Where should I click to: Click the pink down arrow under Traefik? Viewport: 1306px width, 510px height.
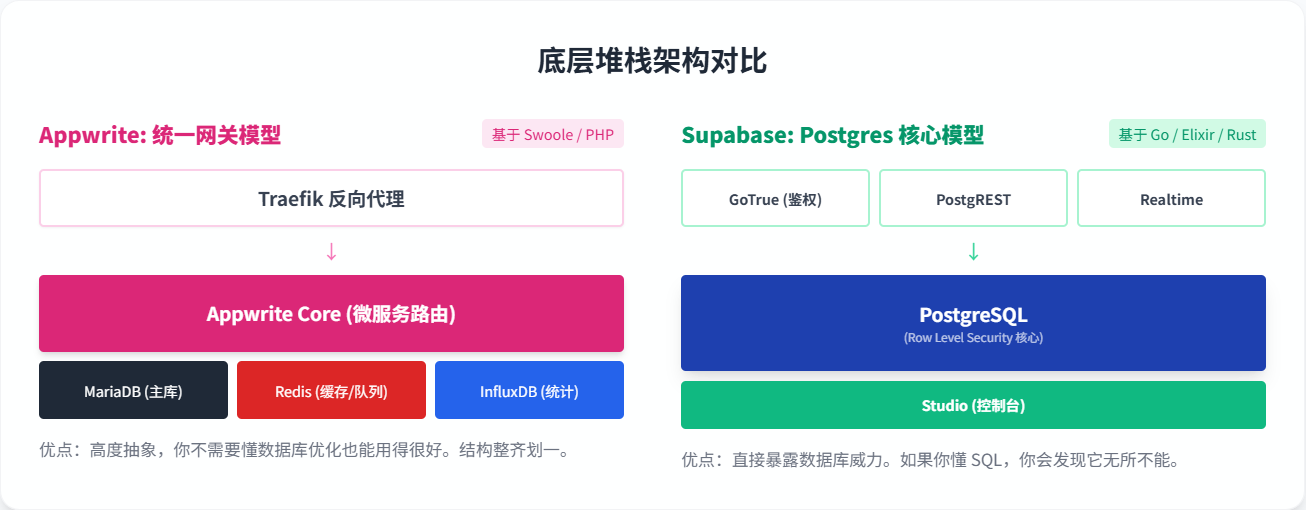coord(331,252)
